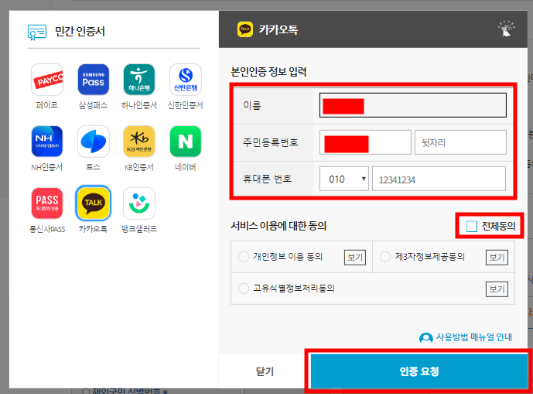
Task: Click 보기 for 제3자정보제공동의
Action: 497,257
